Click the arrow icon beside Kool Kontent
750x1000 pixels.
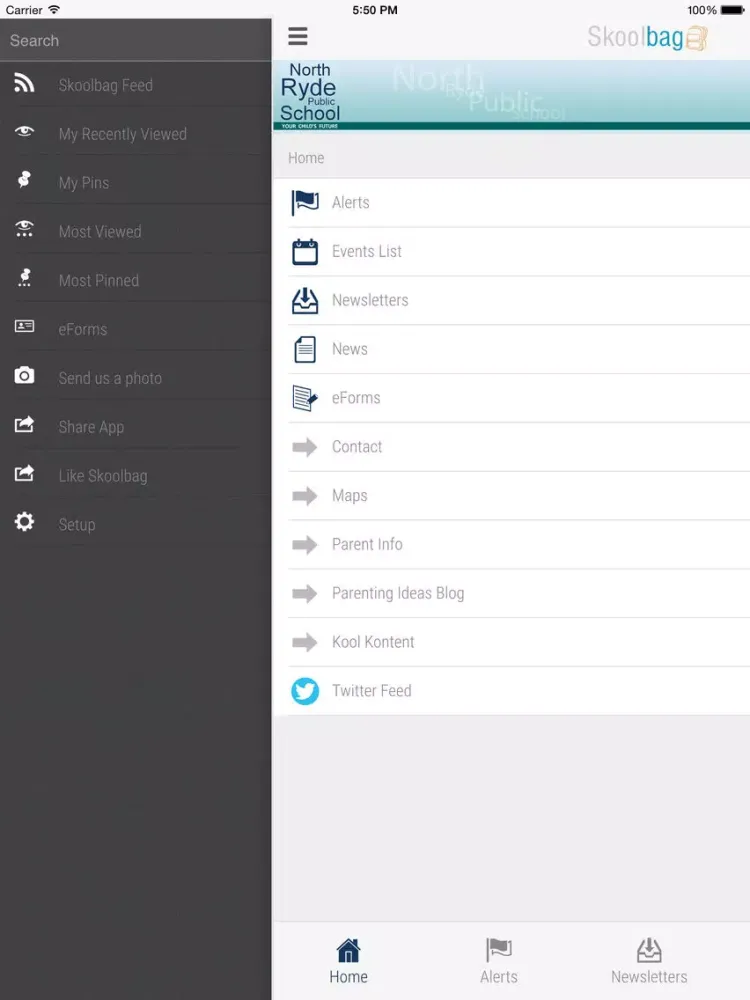click(305, 642)
